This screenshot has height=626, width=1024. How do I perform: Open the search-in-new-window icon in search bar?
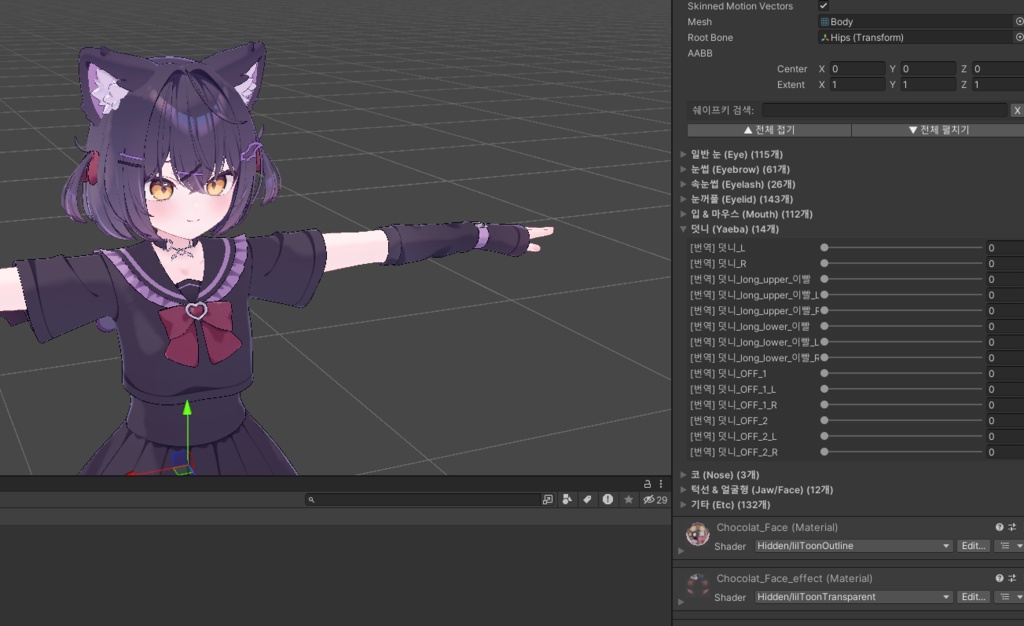[547, 499]
